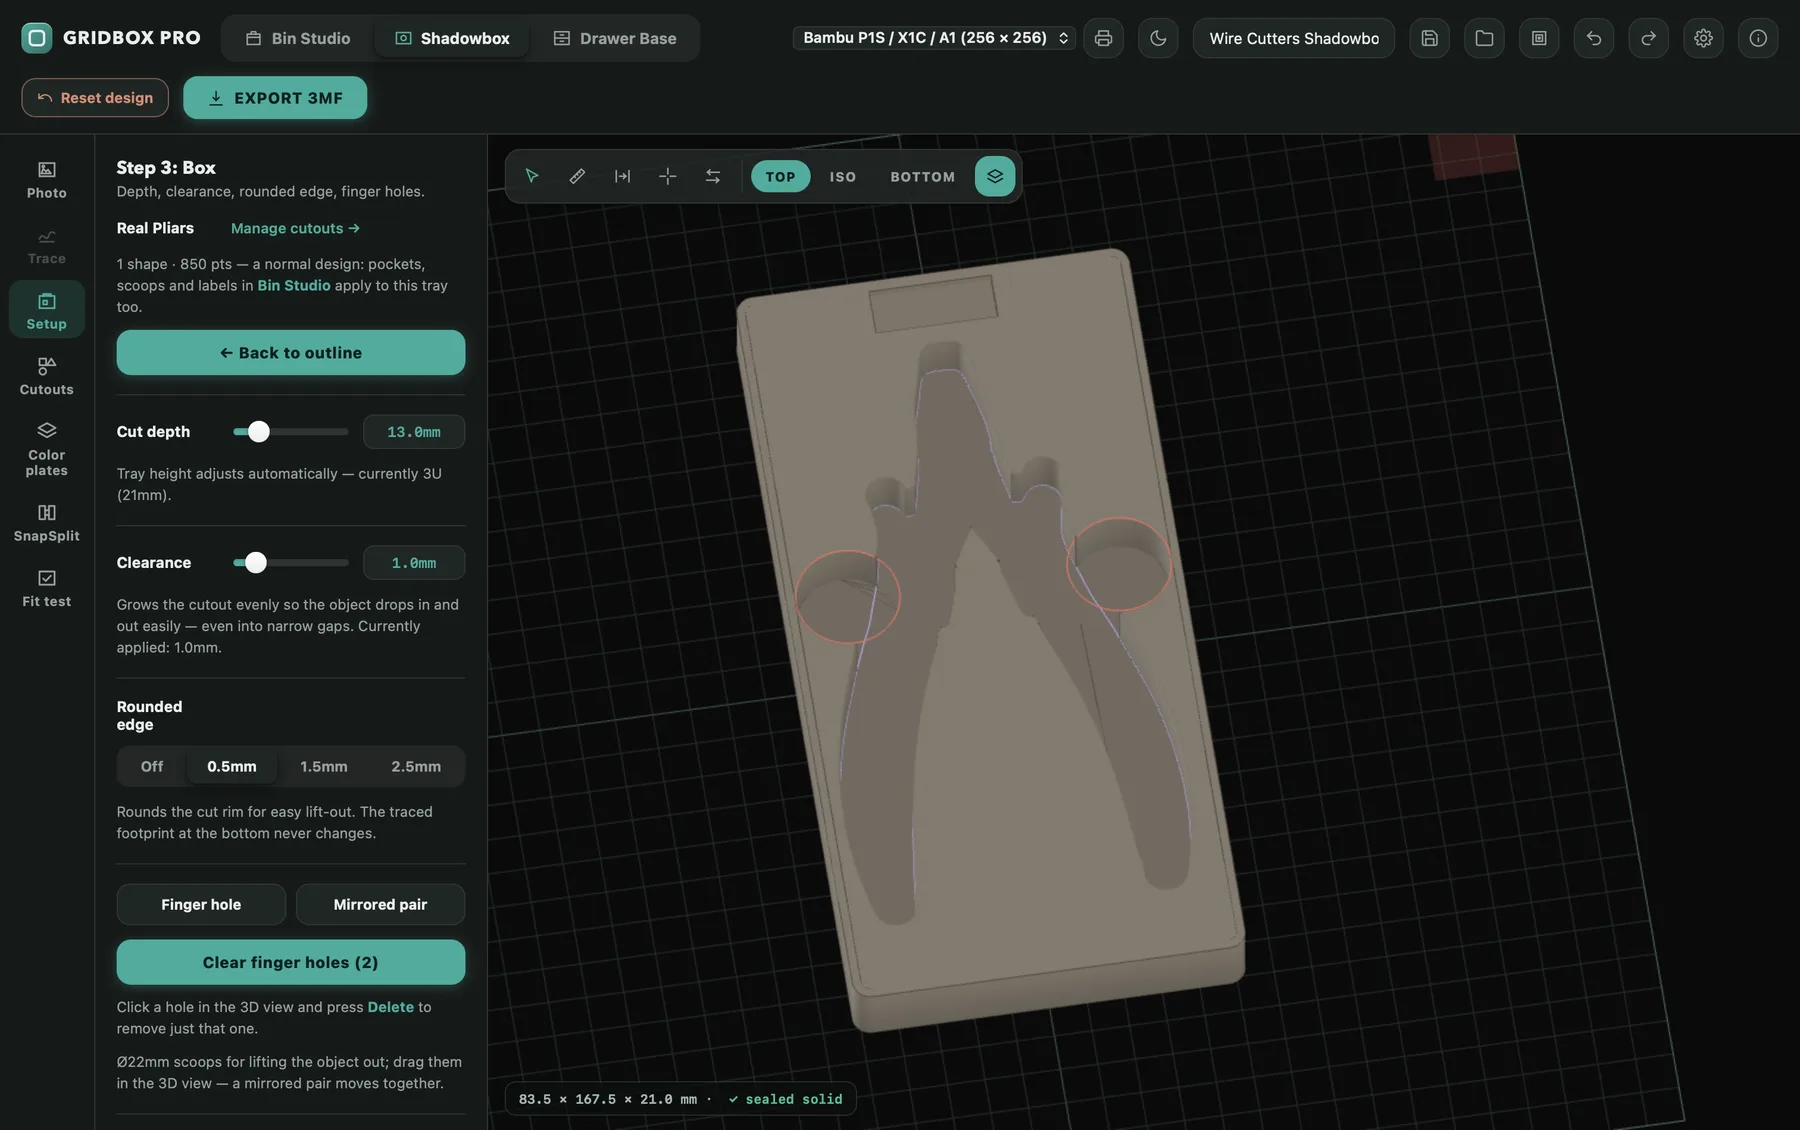Add a Finger hole
Screen dimensions: 1800x1130
[x=201, y=904]
